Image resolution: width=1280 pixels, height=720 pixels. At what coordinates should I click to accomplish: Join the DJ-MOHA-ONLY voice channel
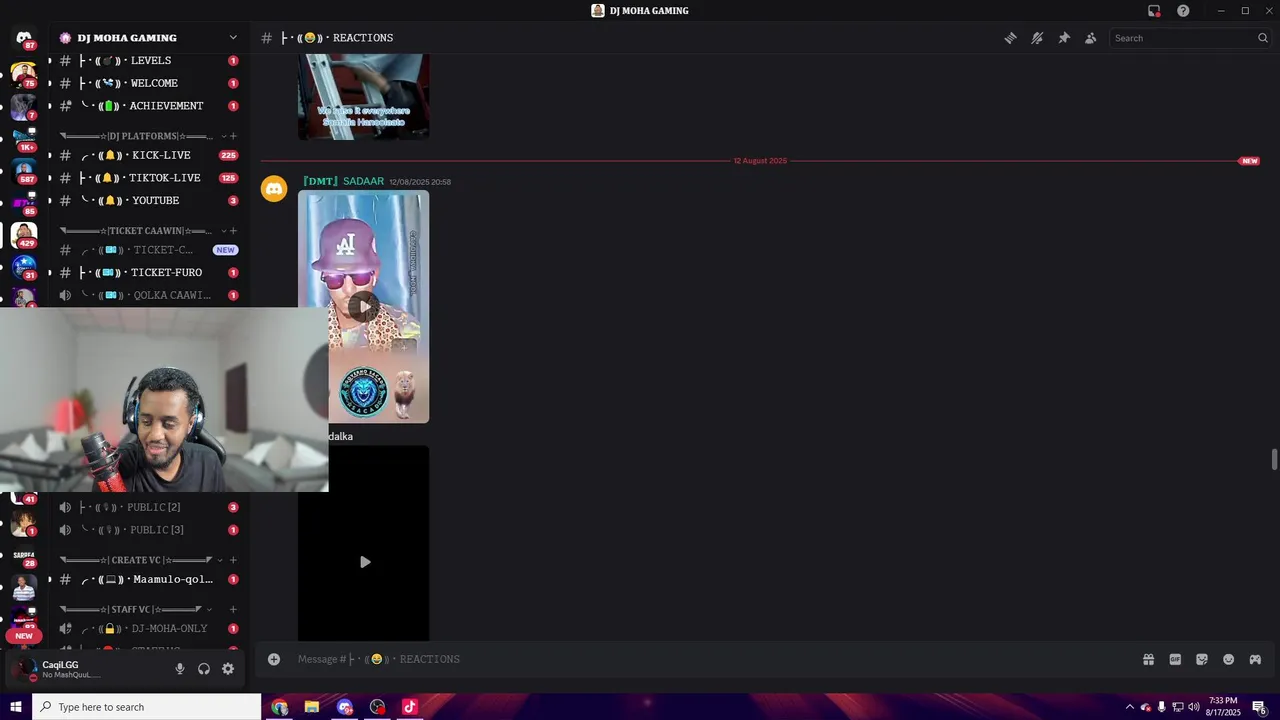148,629
